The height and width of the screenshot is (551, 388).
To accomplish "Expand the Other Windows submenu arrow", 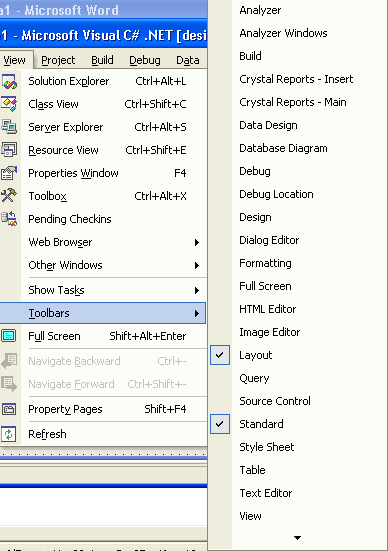I will pyautogui.click(x=197, y=265).
